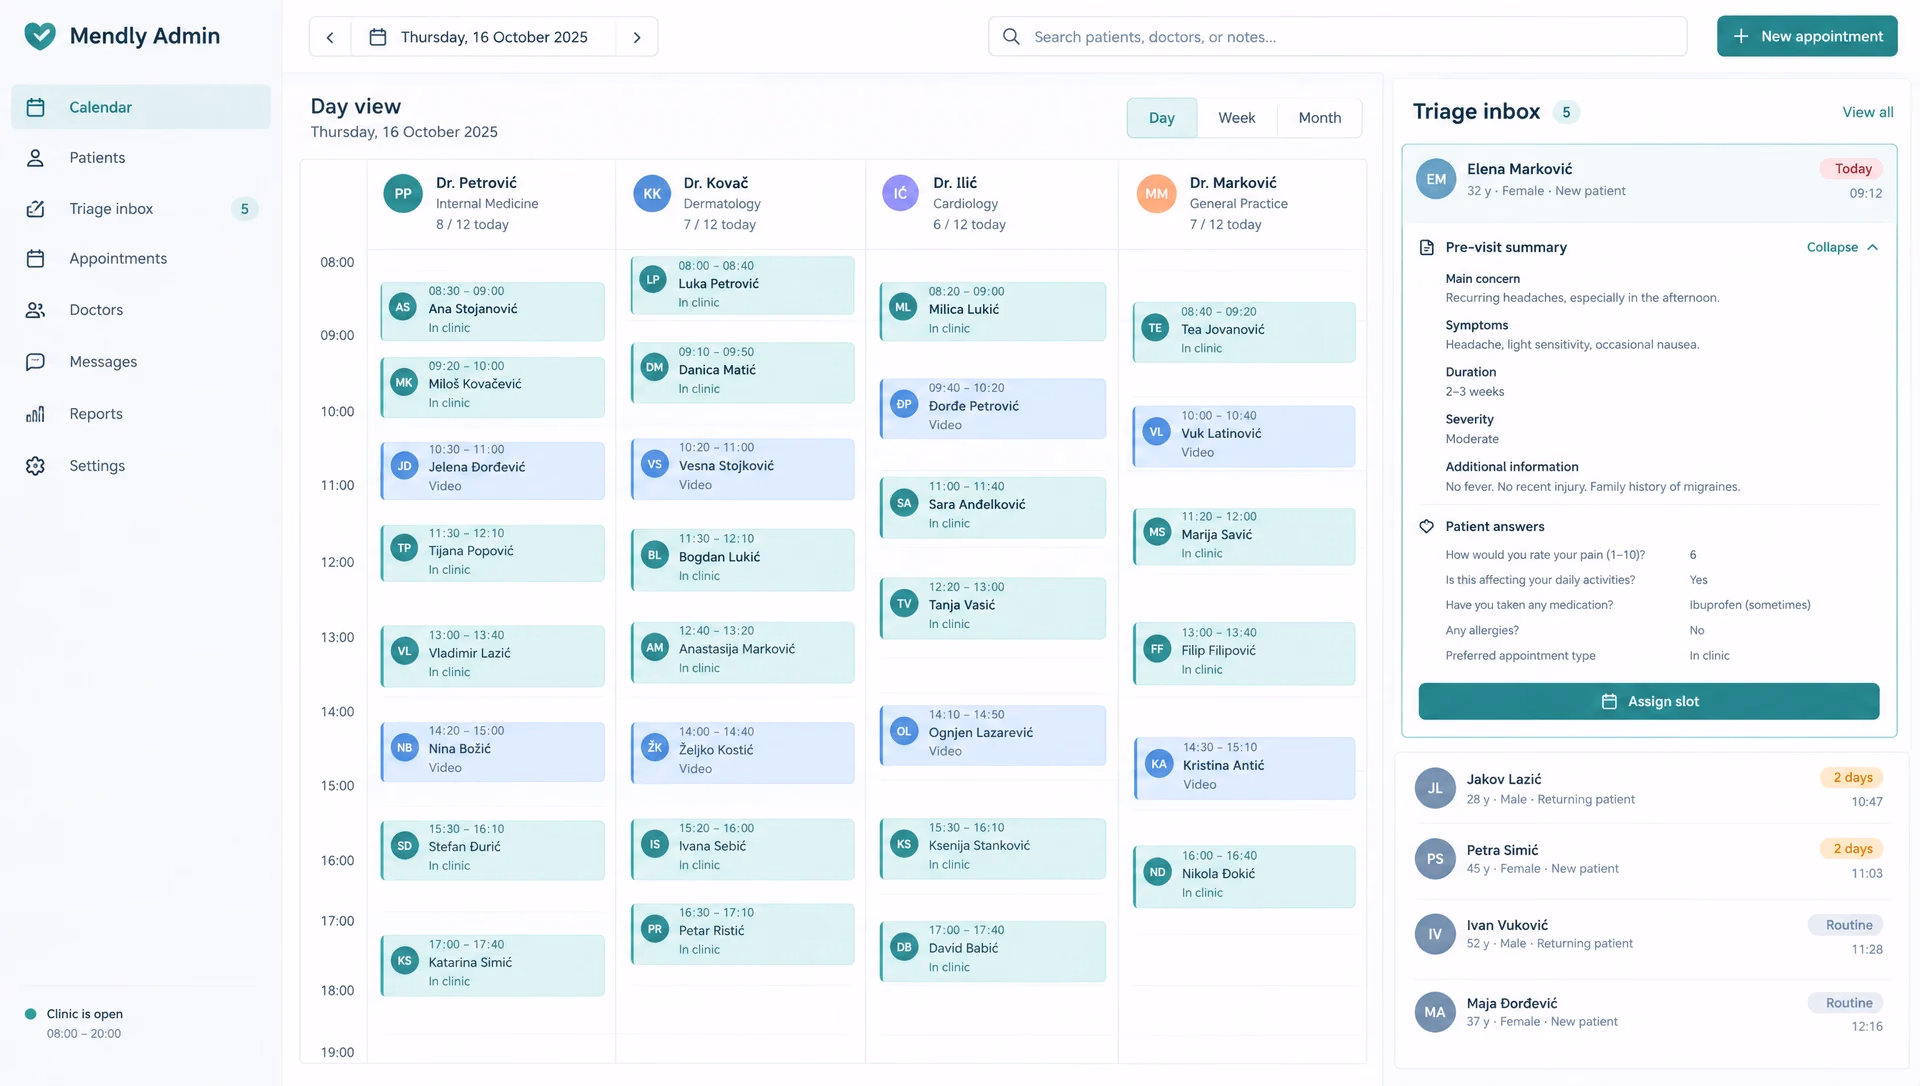Open the Thursday, 16 October 2025 date picker
The image size is (1920, 1086).
(x=483, y=37)
